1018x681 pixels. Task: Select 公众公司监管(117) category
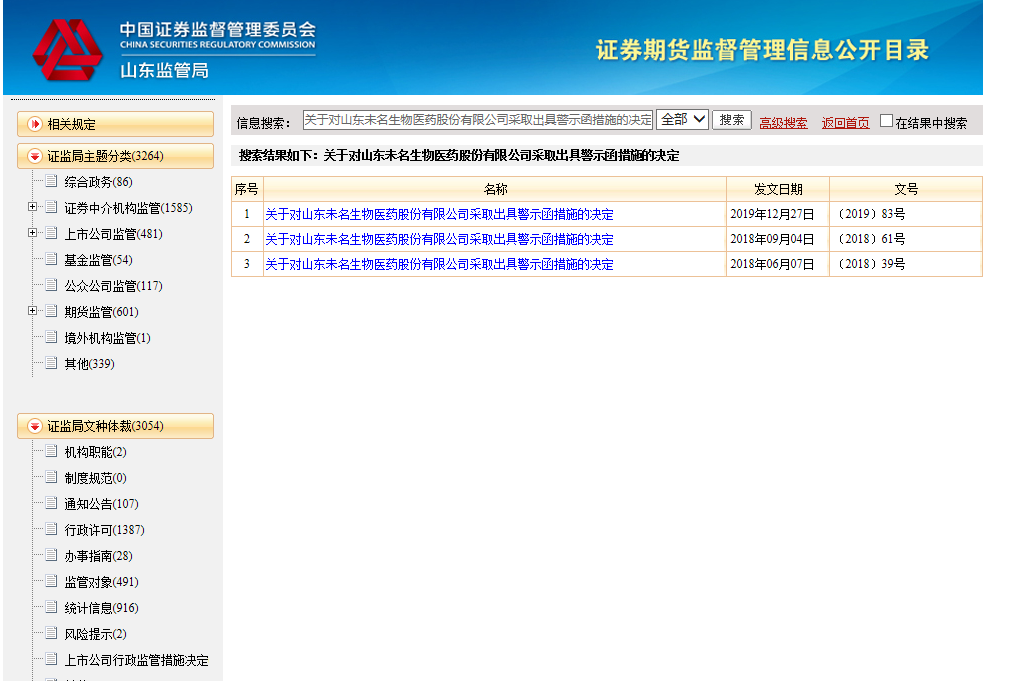pos(113,286)
